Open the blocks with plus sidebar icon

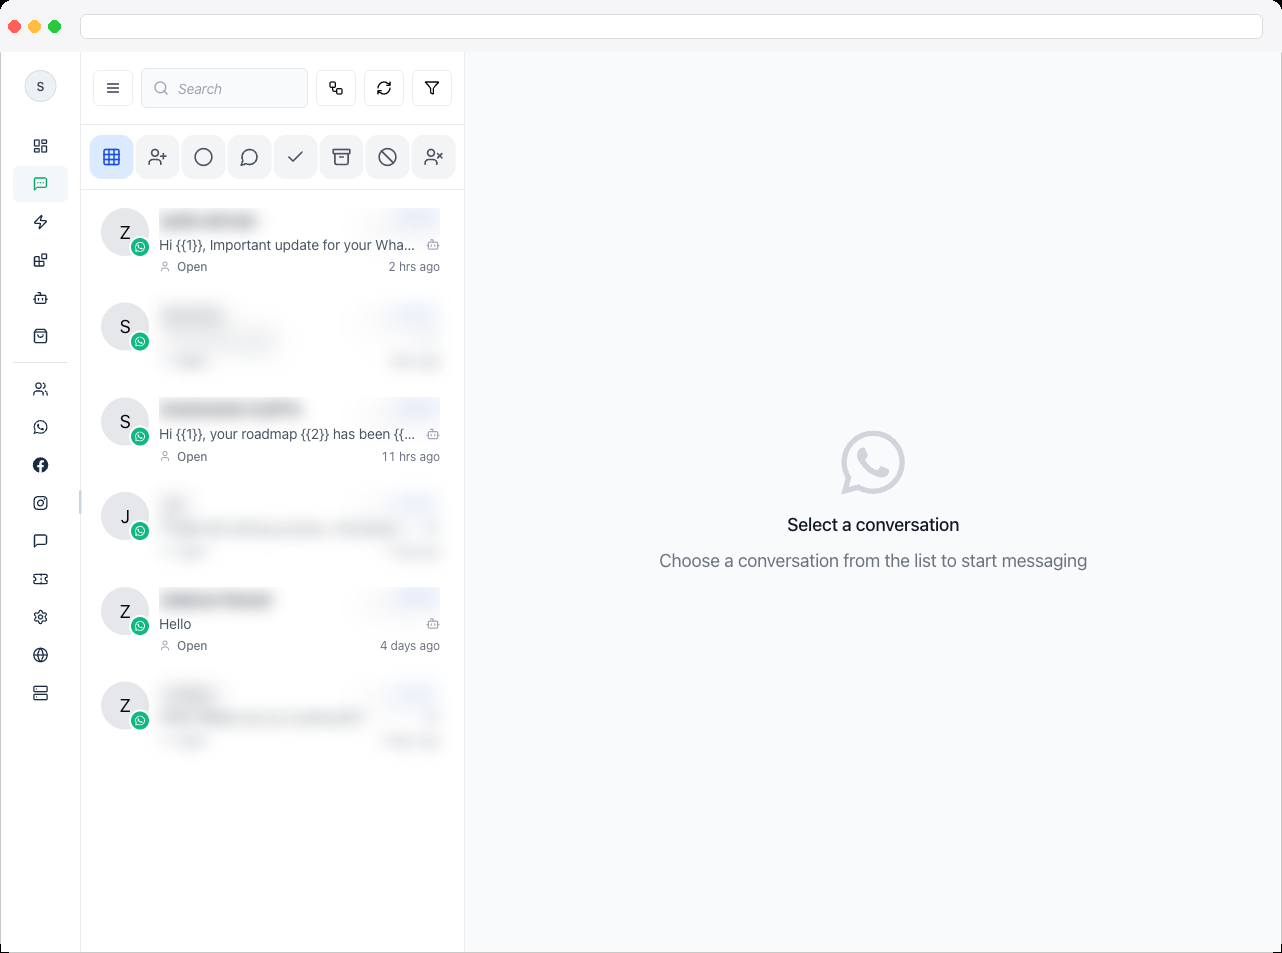40,260
